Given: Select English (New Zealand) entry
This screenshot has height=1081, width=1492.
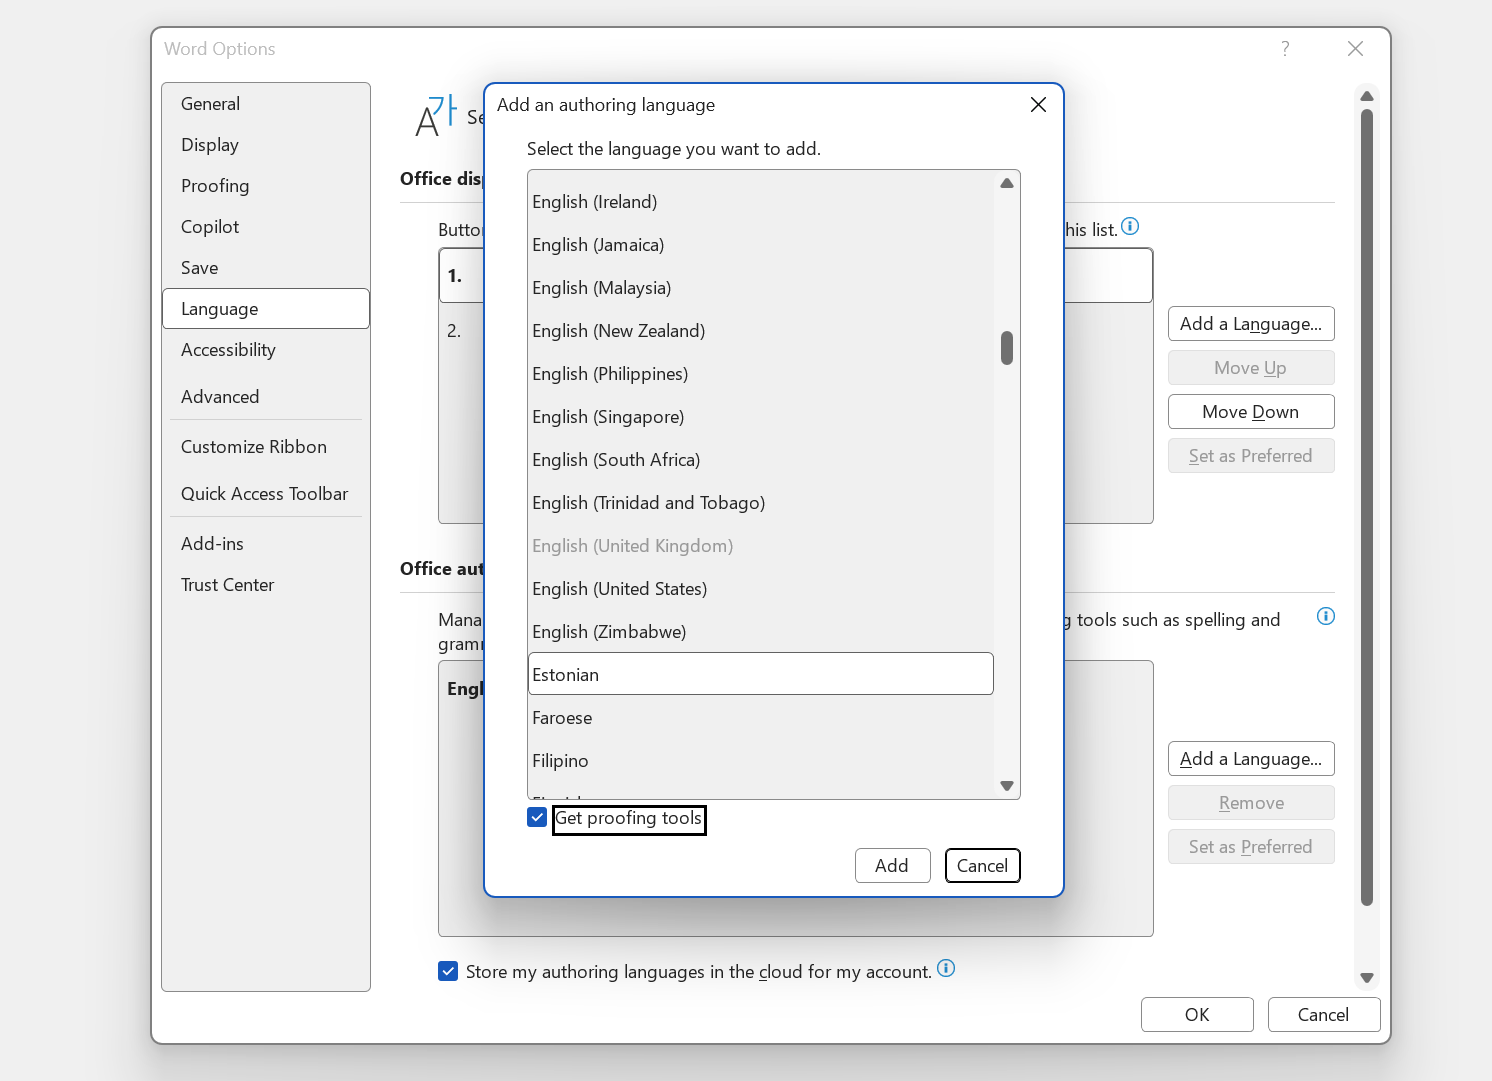Looking at the screenshot, I should coord(761,331).
